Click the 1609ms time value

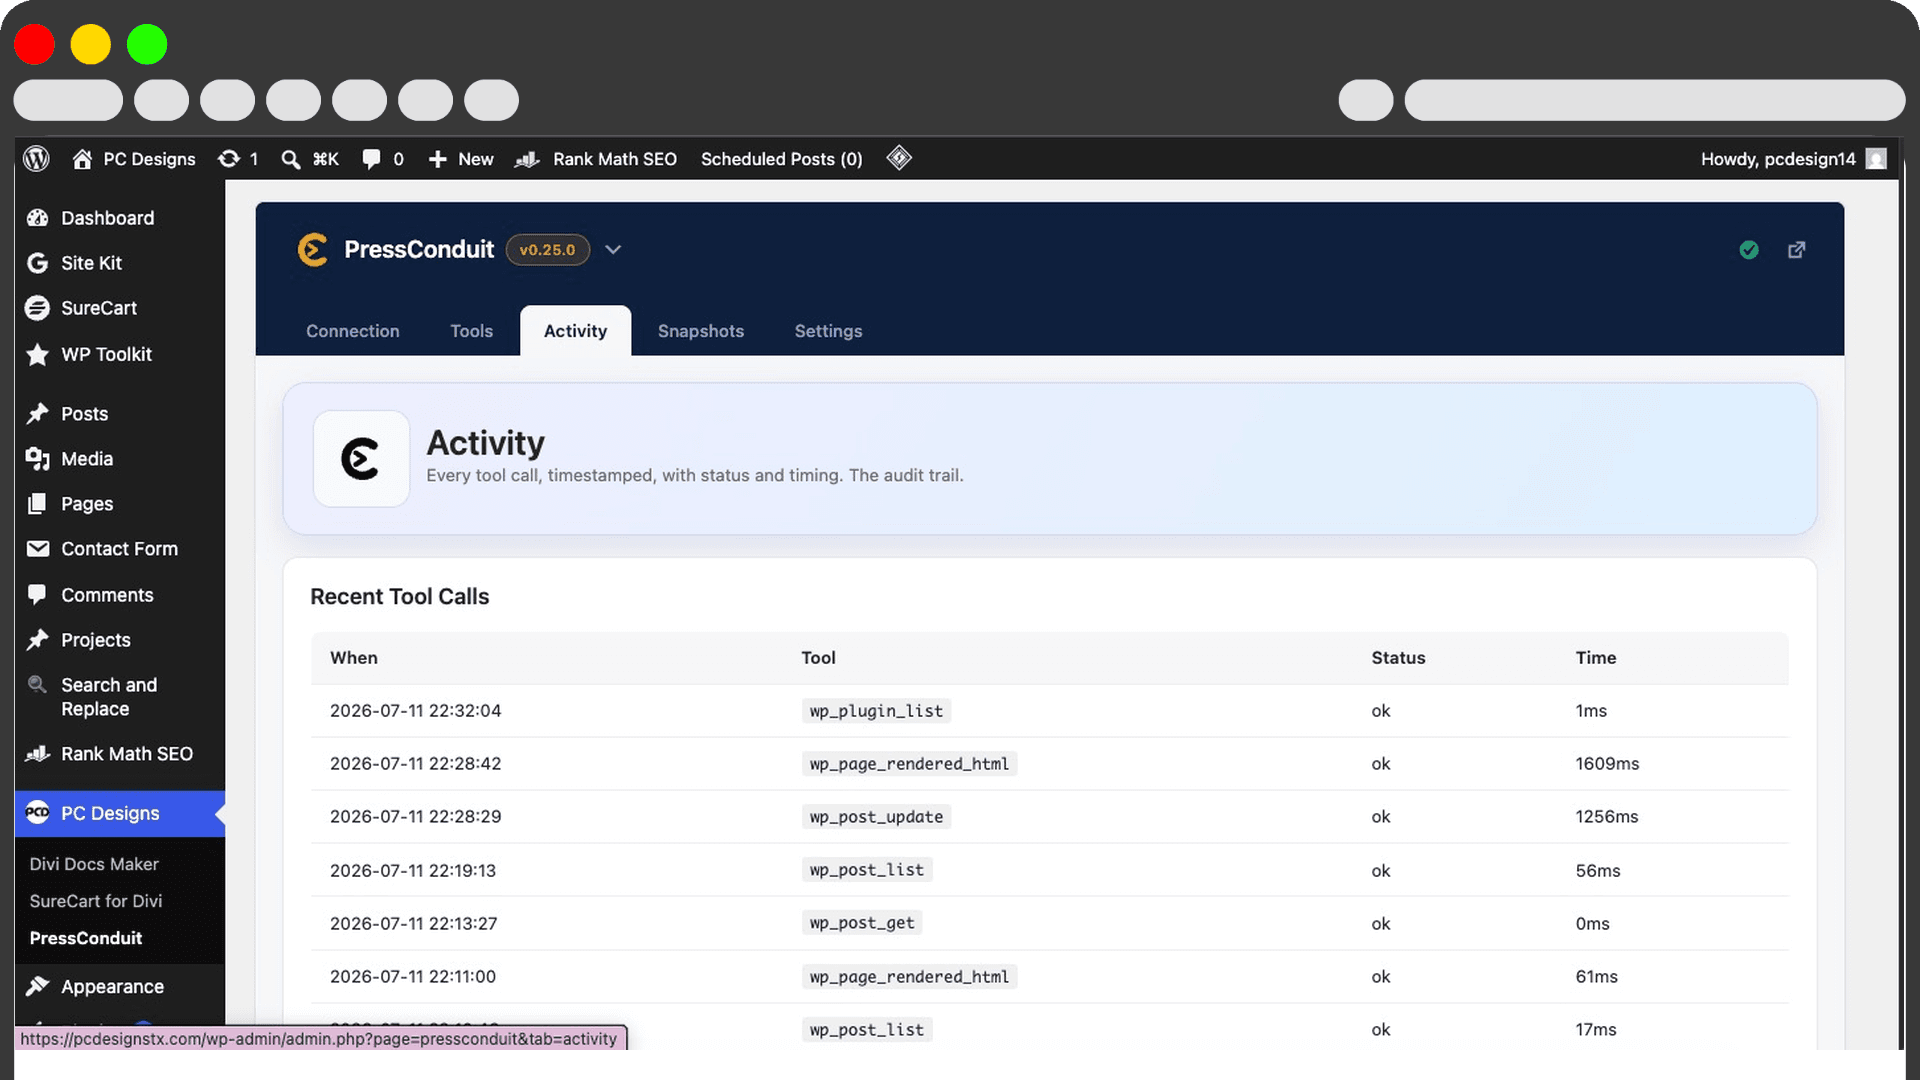pyautogui.click(x=1608, y=764)
